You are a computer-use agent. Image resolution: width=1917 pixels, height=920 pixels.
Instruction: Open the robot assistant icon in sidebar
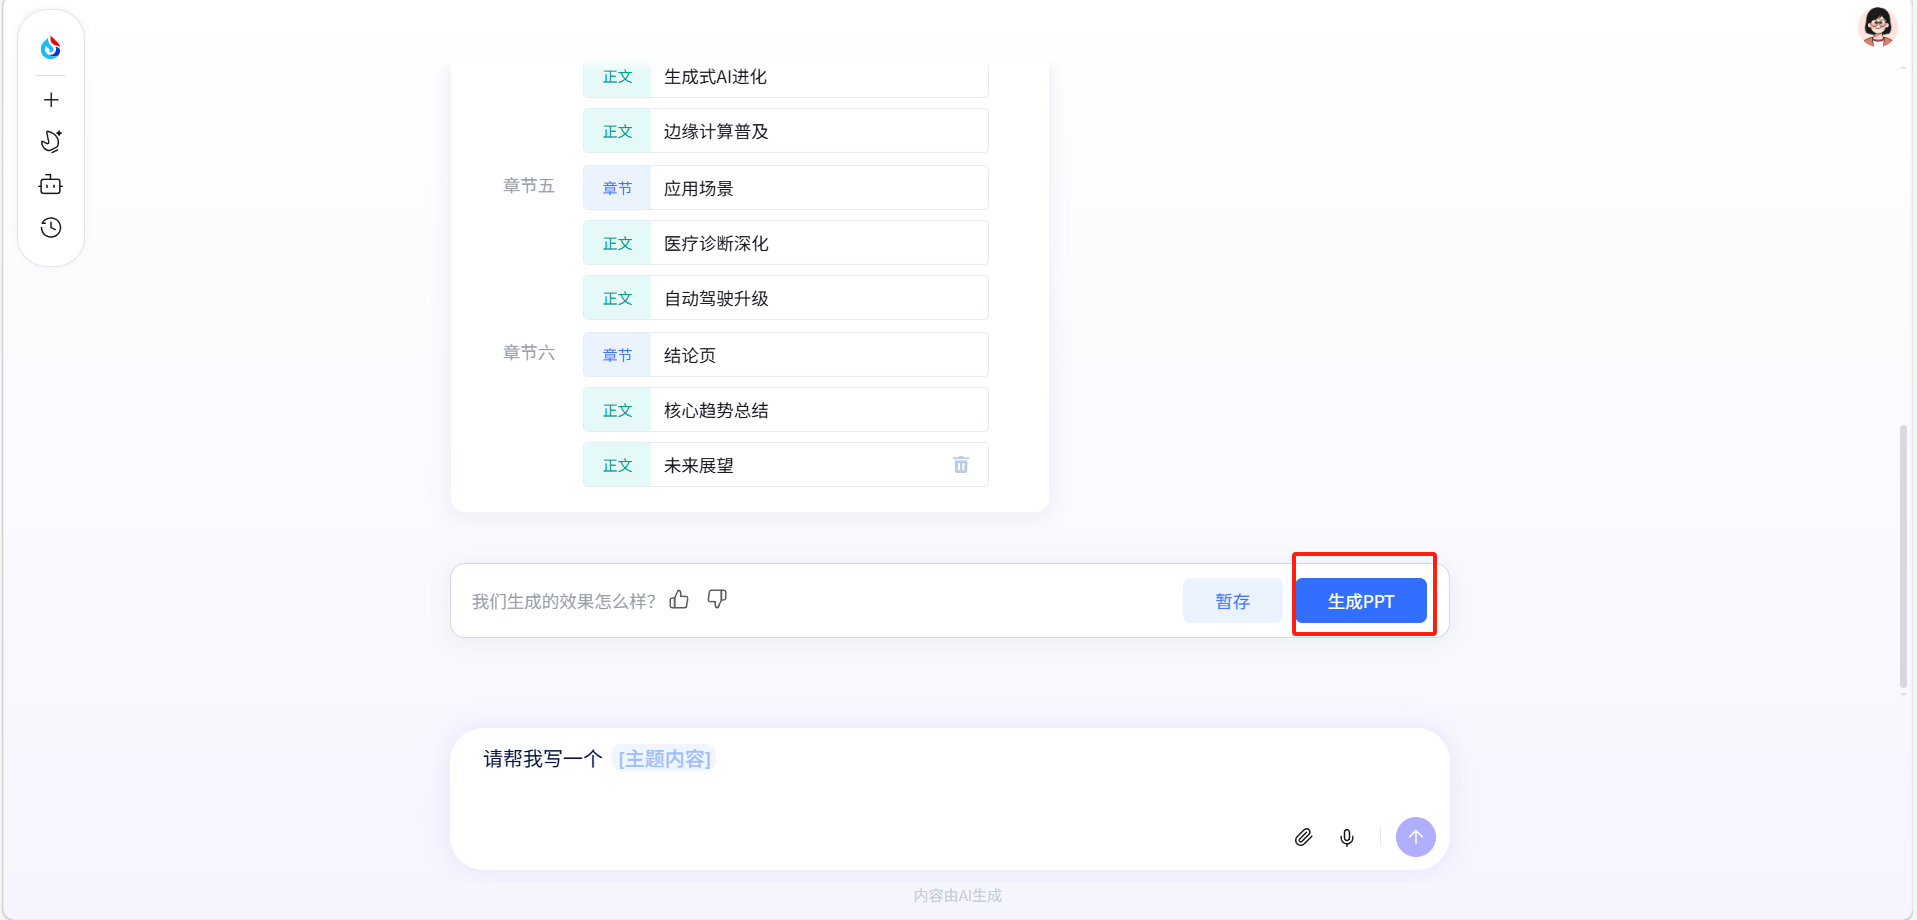tap(51, 185)
